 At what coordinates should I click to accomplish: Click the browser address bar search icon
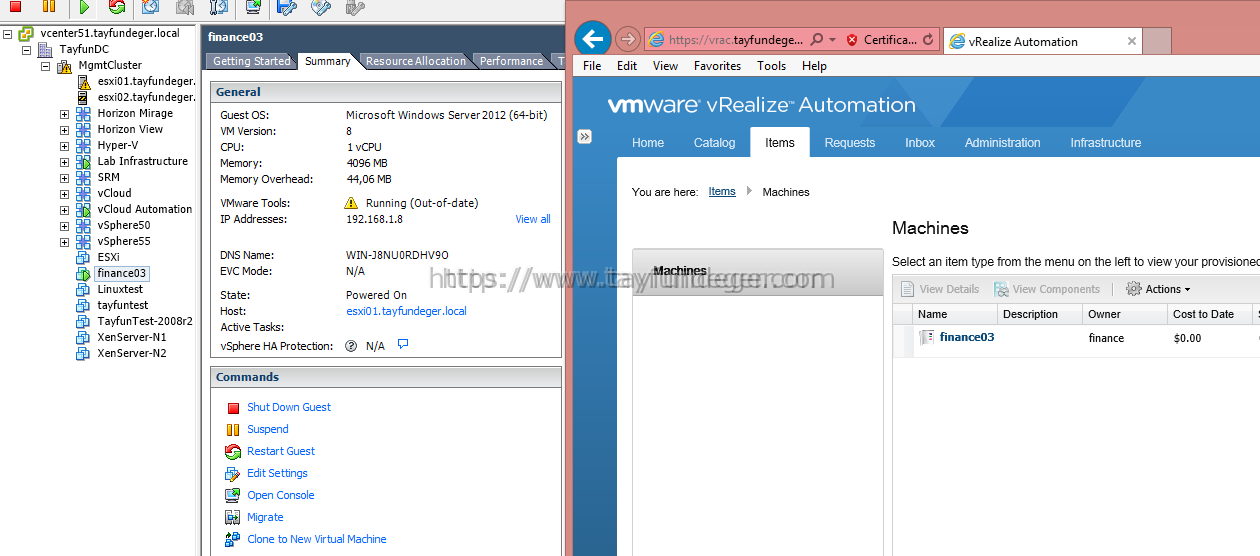coord(817,40)
